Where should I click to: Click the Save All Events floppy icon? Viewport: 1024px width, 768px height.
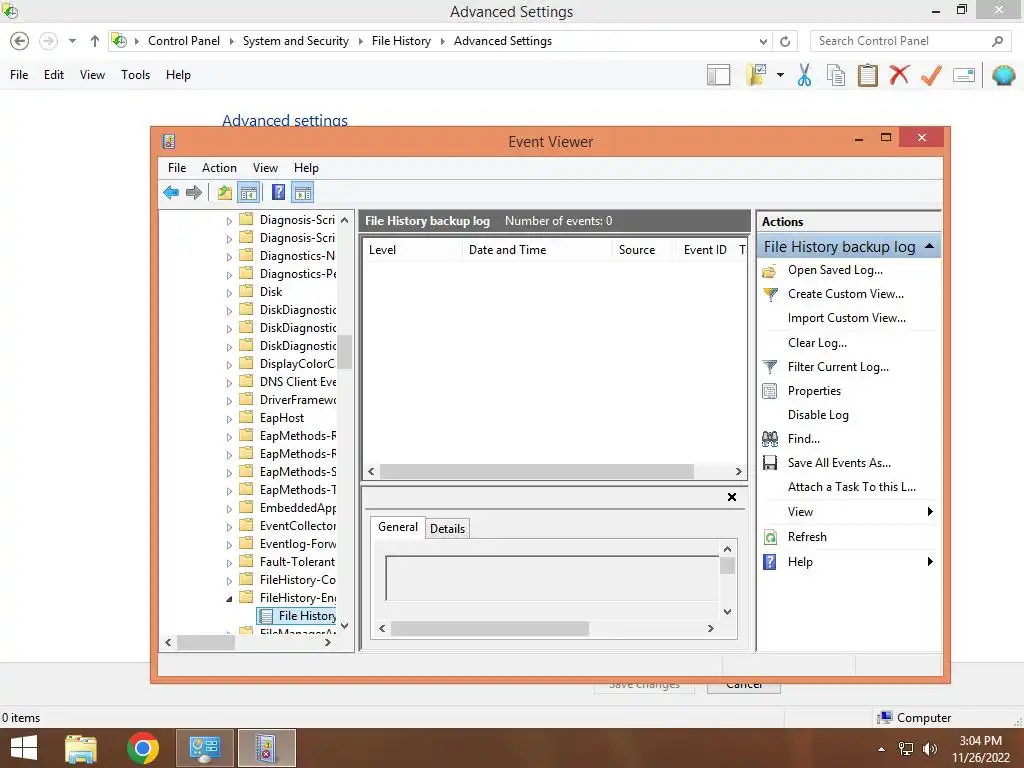click(x=770, y=463)
